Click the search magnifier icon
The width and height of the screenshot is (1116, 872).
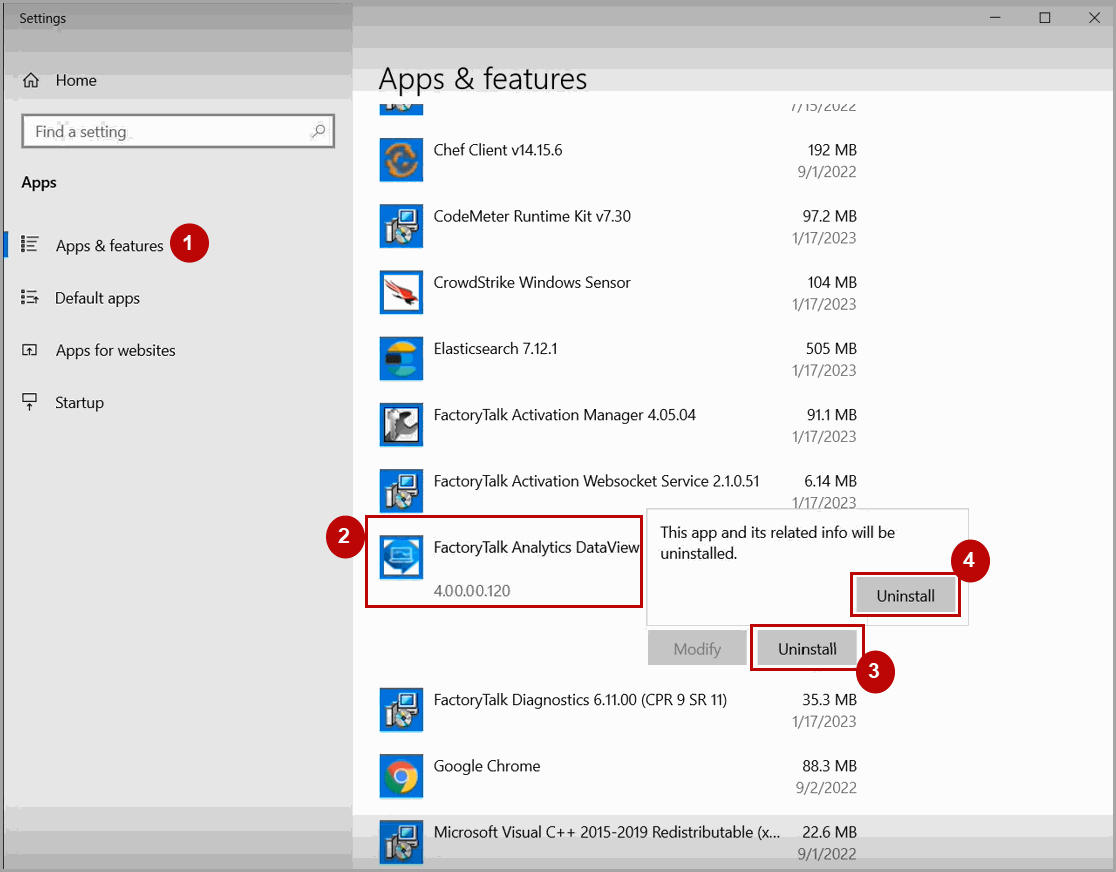coord(318,131)
